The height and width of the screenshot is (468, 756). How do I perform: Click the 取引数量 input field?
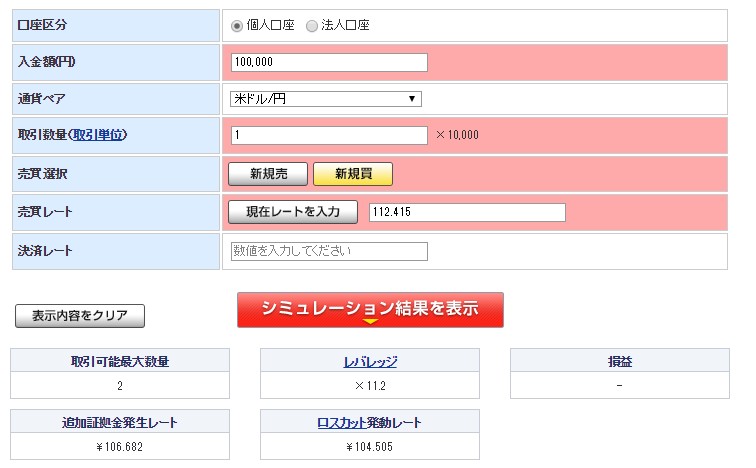pyautogui.click(x=328, y=135)
